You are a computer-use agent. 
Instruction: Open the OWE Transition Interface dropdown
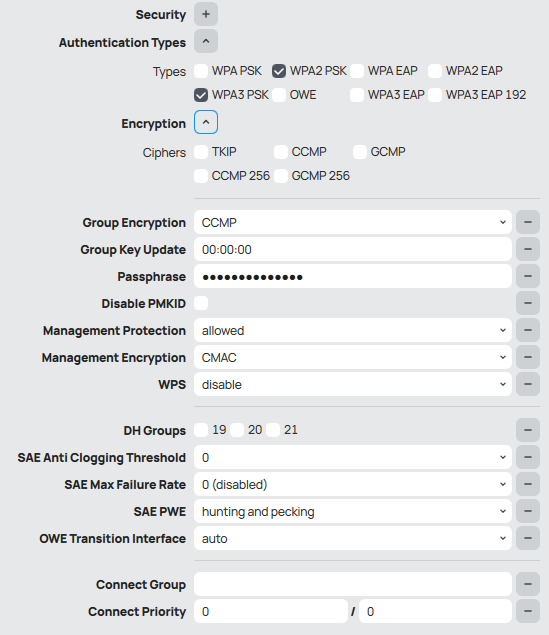point(353,538)
